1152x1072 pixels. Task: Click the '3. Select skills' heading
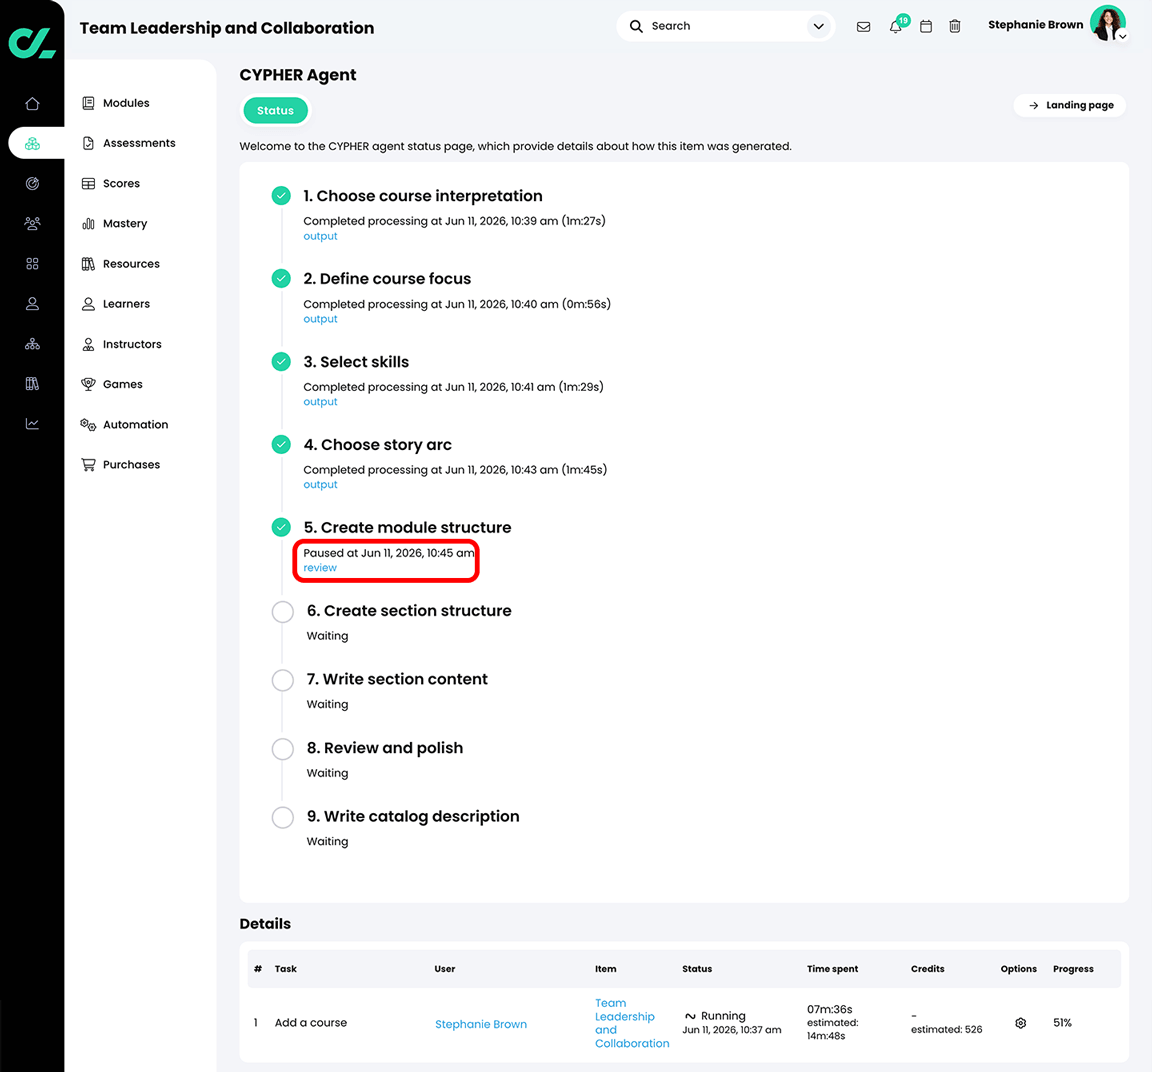[x=356, y=361]
